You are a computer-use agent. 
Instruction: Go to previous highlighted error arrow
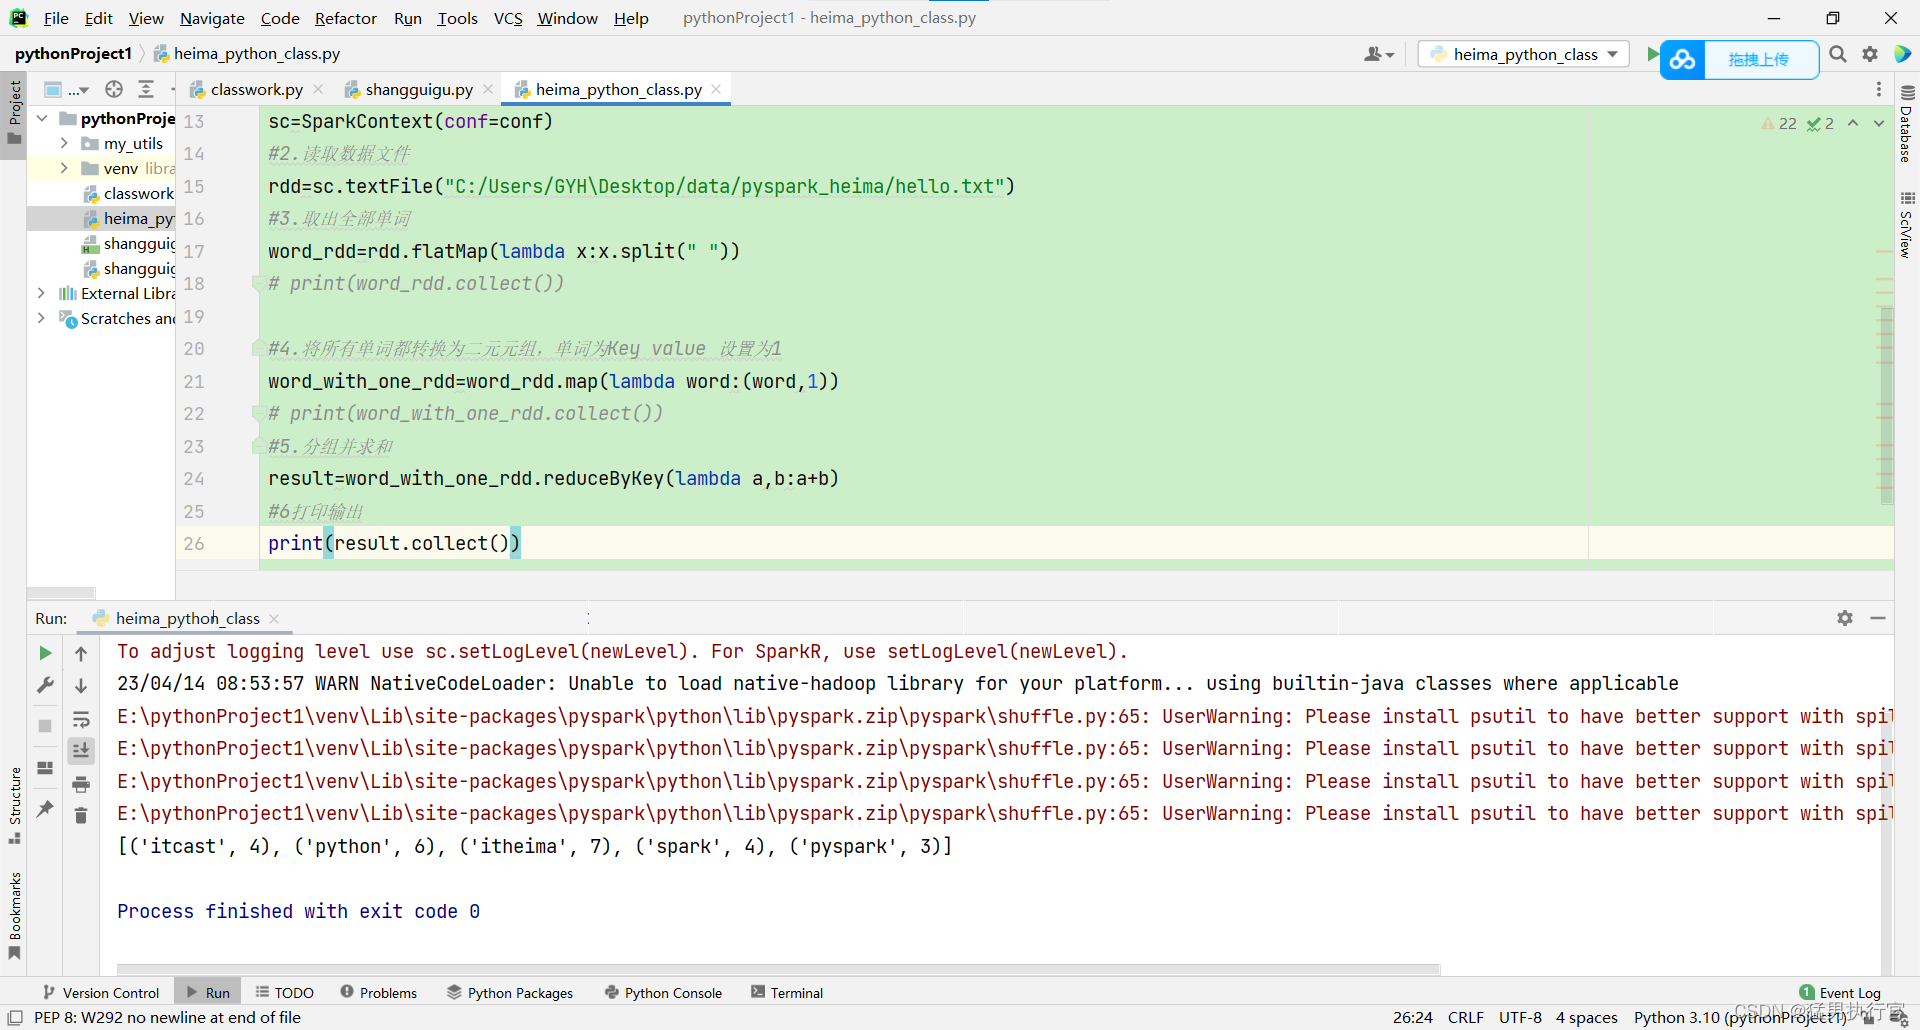1853,123
